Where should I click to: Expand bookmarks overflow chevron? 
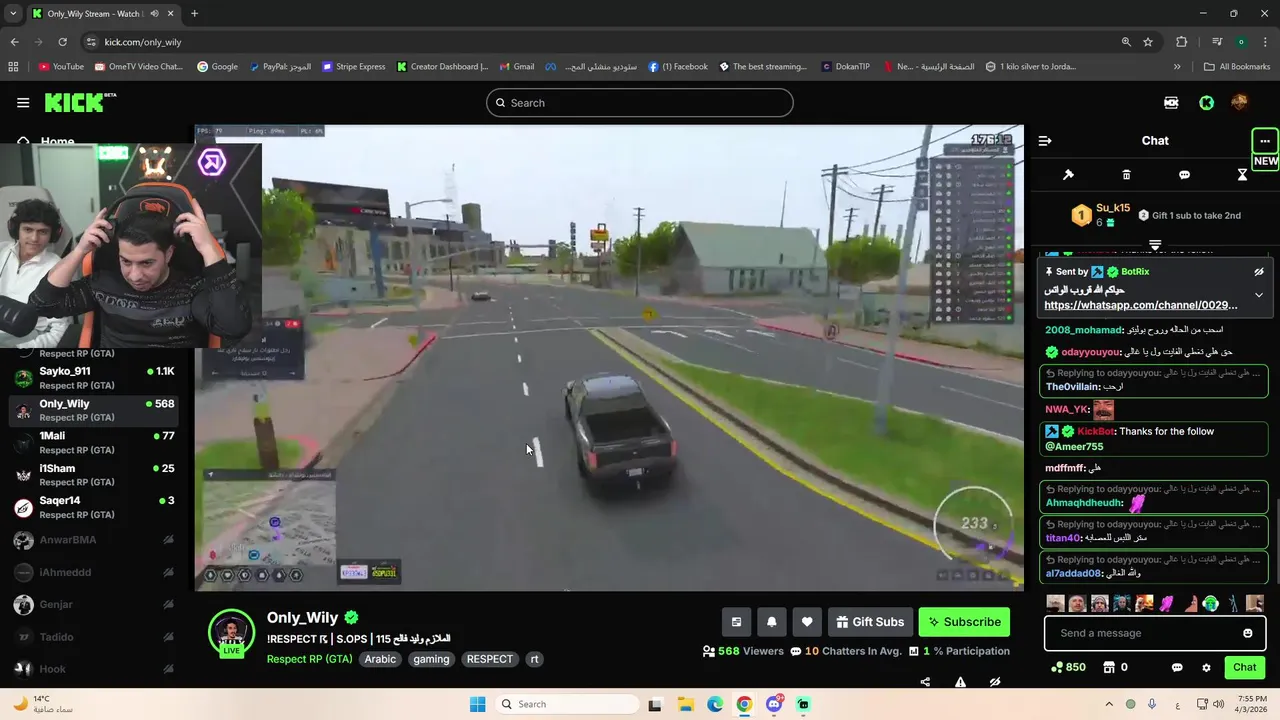pyautogui.click(x=1176, y=67)
